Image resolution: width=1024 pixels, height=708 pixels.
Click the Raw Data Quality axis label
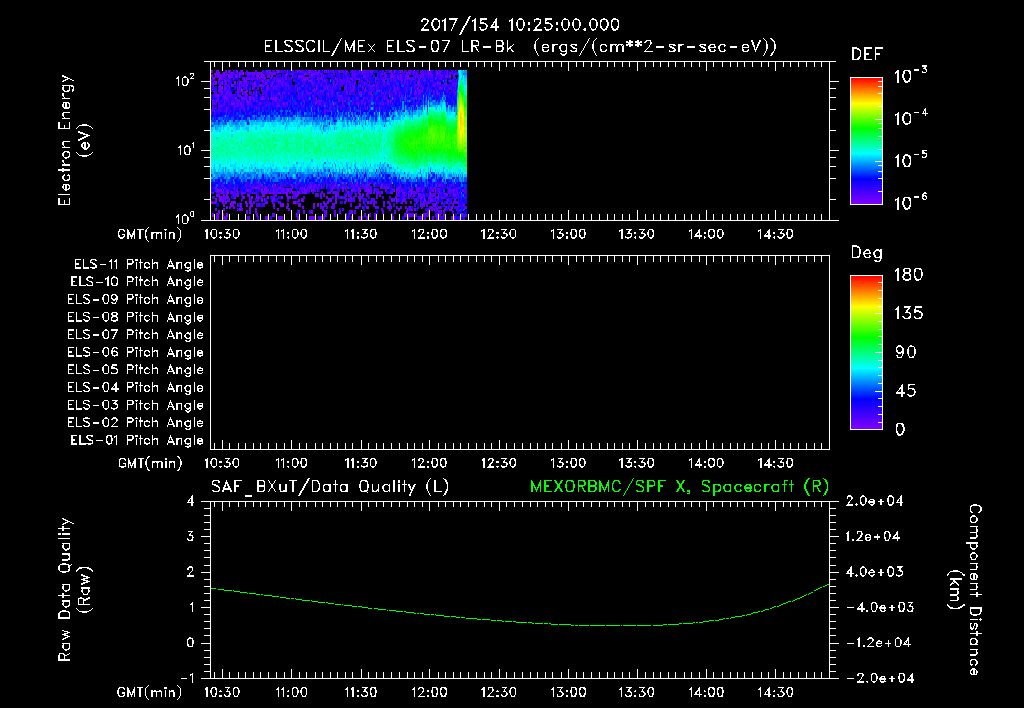pyautogui.click(x=74, y=589)
